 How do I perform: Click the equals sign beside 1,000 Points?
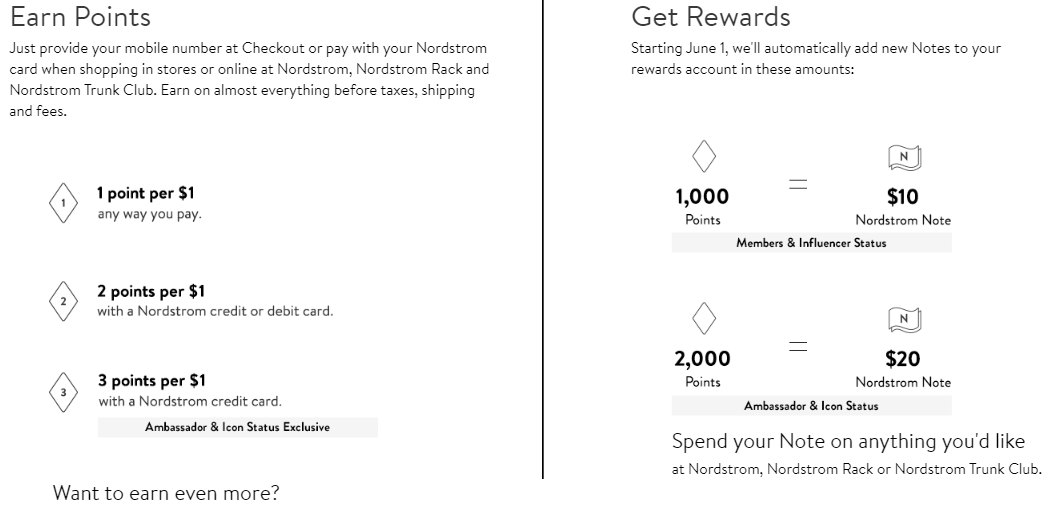click(798, 184)
